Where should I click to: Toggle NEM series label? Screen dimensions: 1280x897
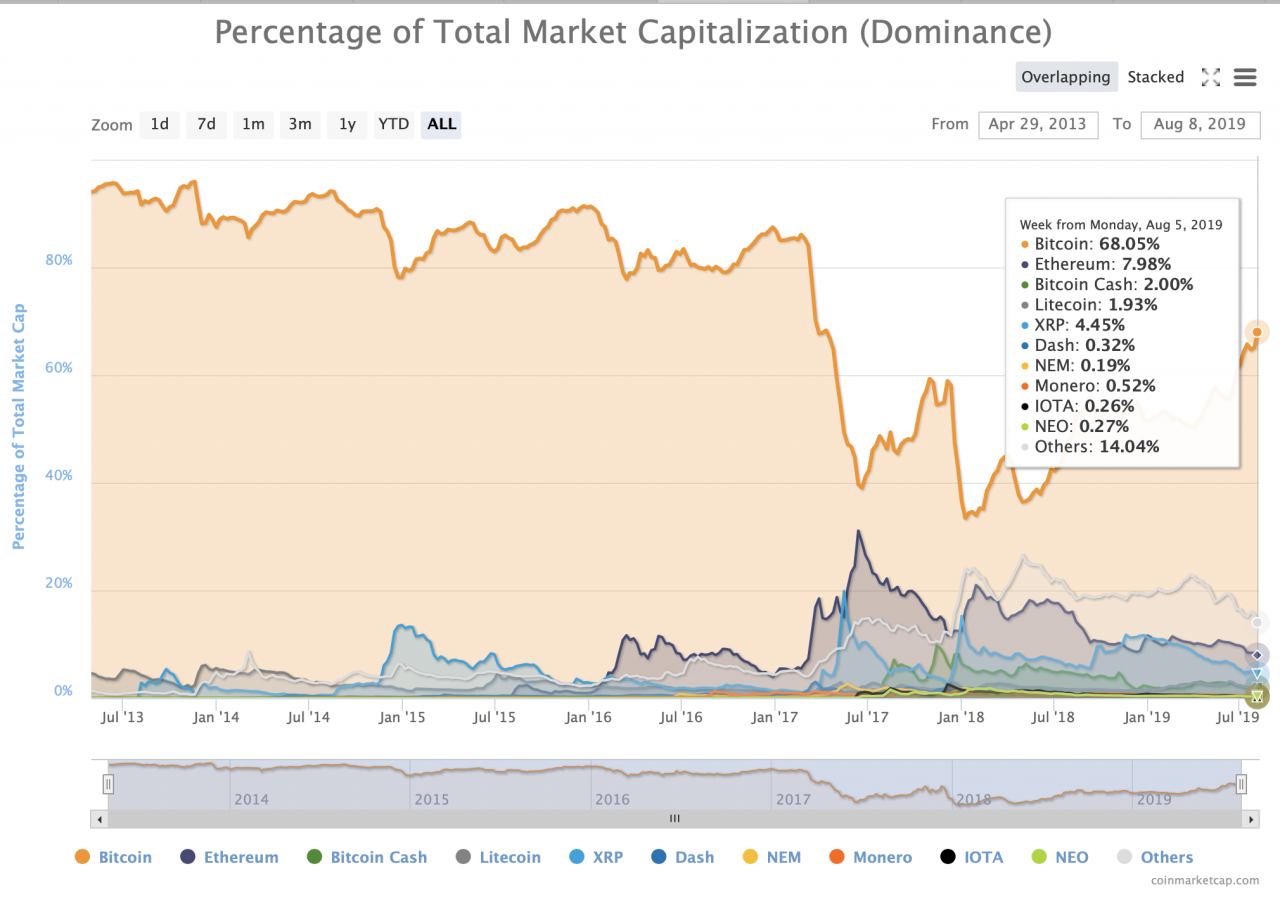[x=784, y=857]
